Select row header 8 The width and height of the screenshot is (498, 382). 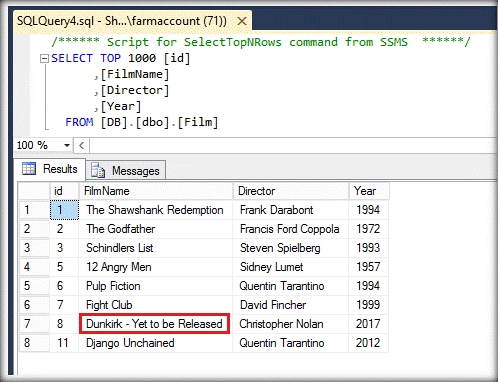pyautogui.click(x=34, y=343)
